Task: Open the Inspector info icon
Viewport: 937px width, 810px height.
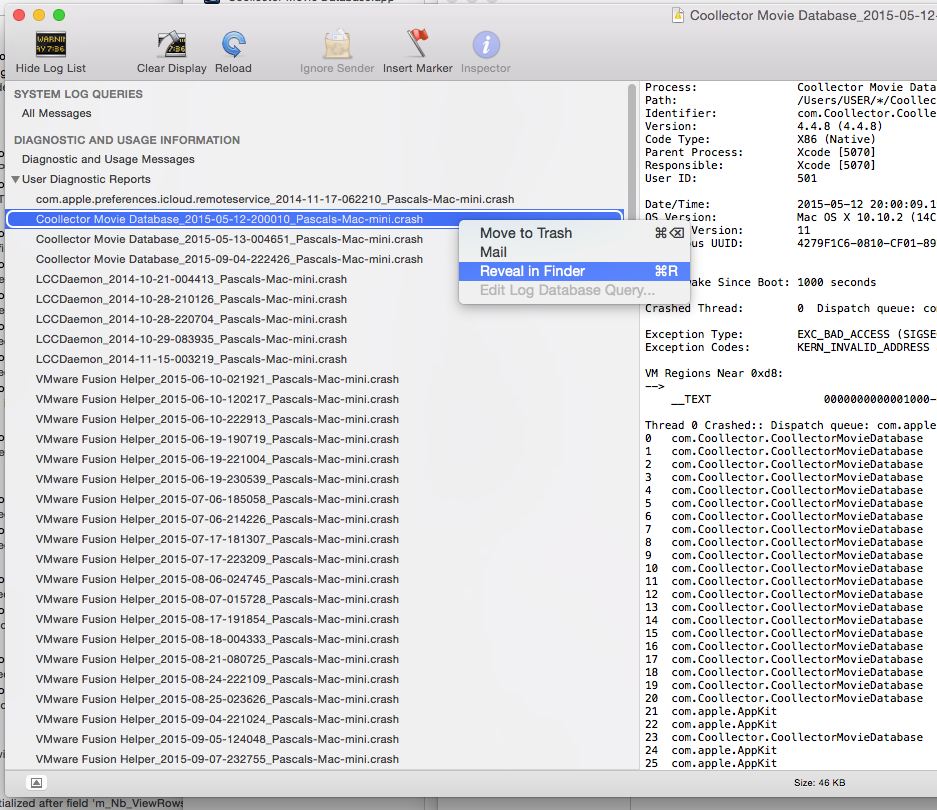Action: click(x=486, y=45)
